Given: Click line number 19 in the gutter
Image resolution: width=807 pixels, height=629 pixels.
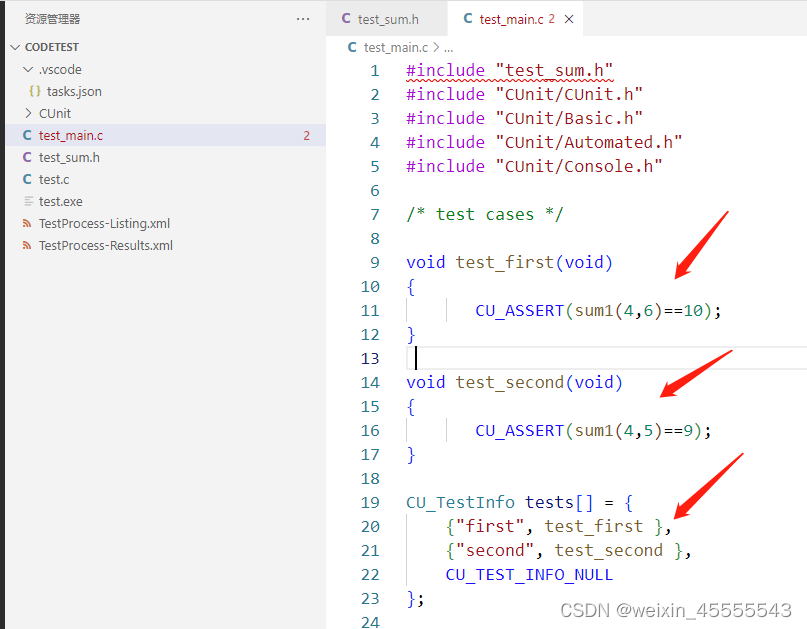Looking at the screenshot, I should pyautogui.click(x=370, y=502).
